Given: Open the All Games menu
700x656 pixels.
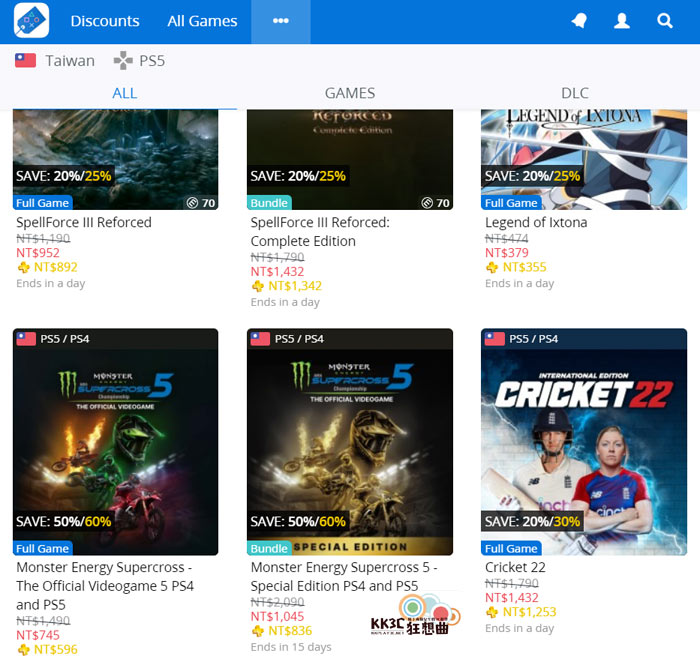Looking at the screenshot, I should (x=202, y=21).
